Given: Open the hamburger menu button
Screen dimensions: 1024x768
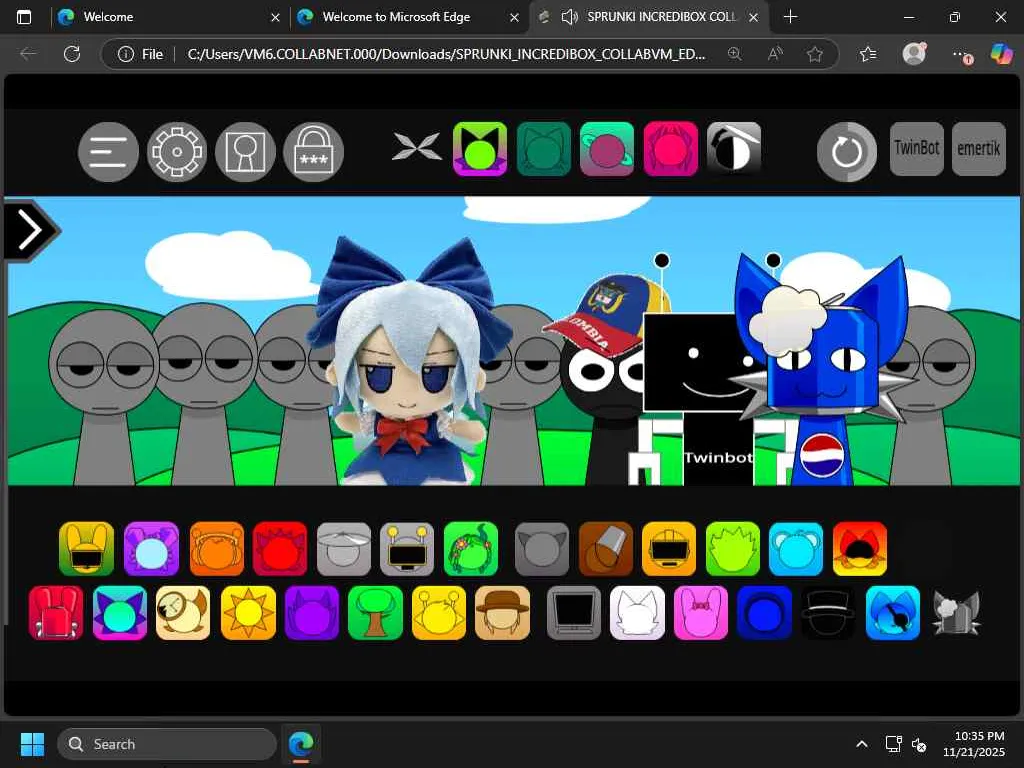Looking at the screenshot, I should (108, 152).
